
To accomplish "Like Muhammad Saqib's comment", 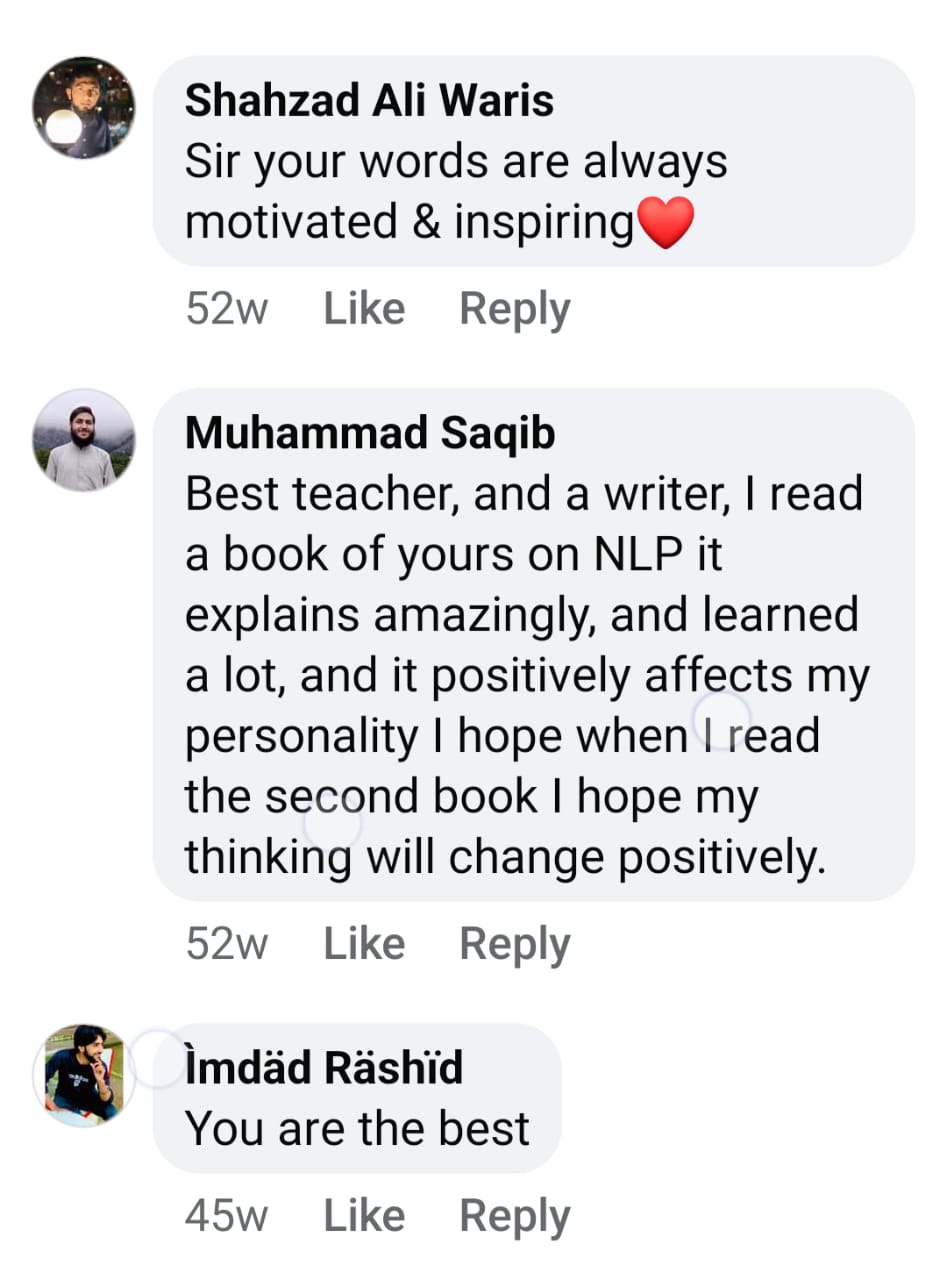I will tap(364, 943).
